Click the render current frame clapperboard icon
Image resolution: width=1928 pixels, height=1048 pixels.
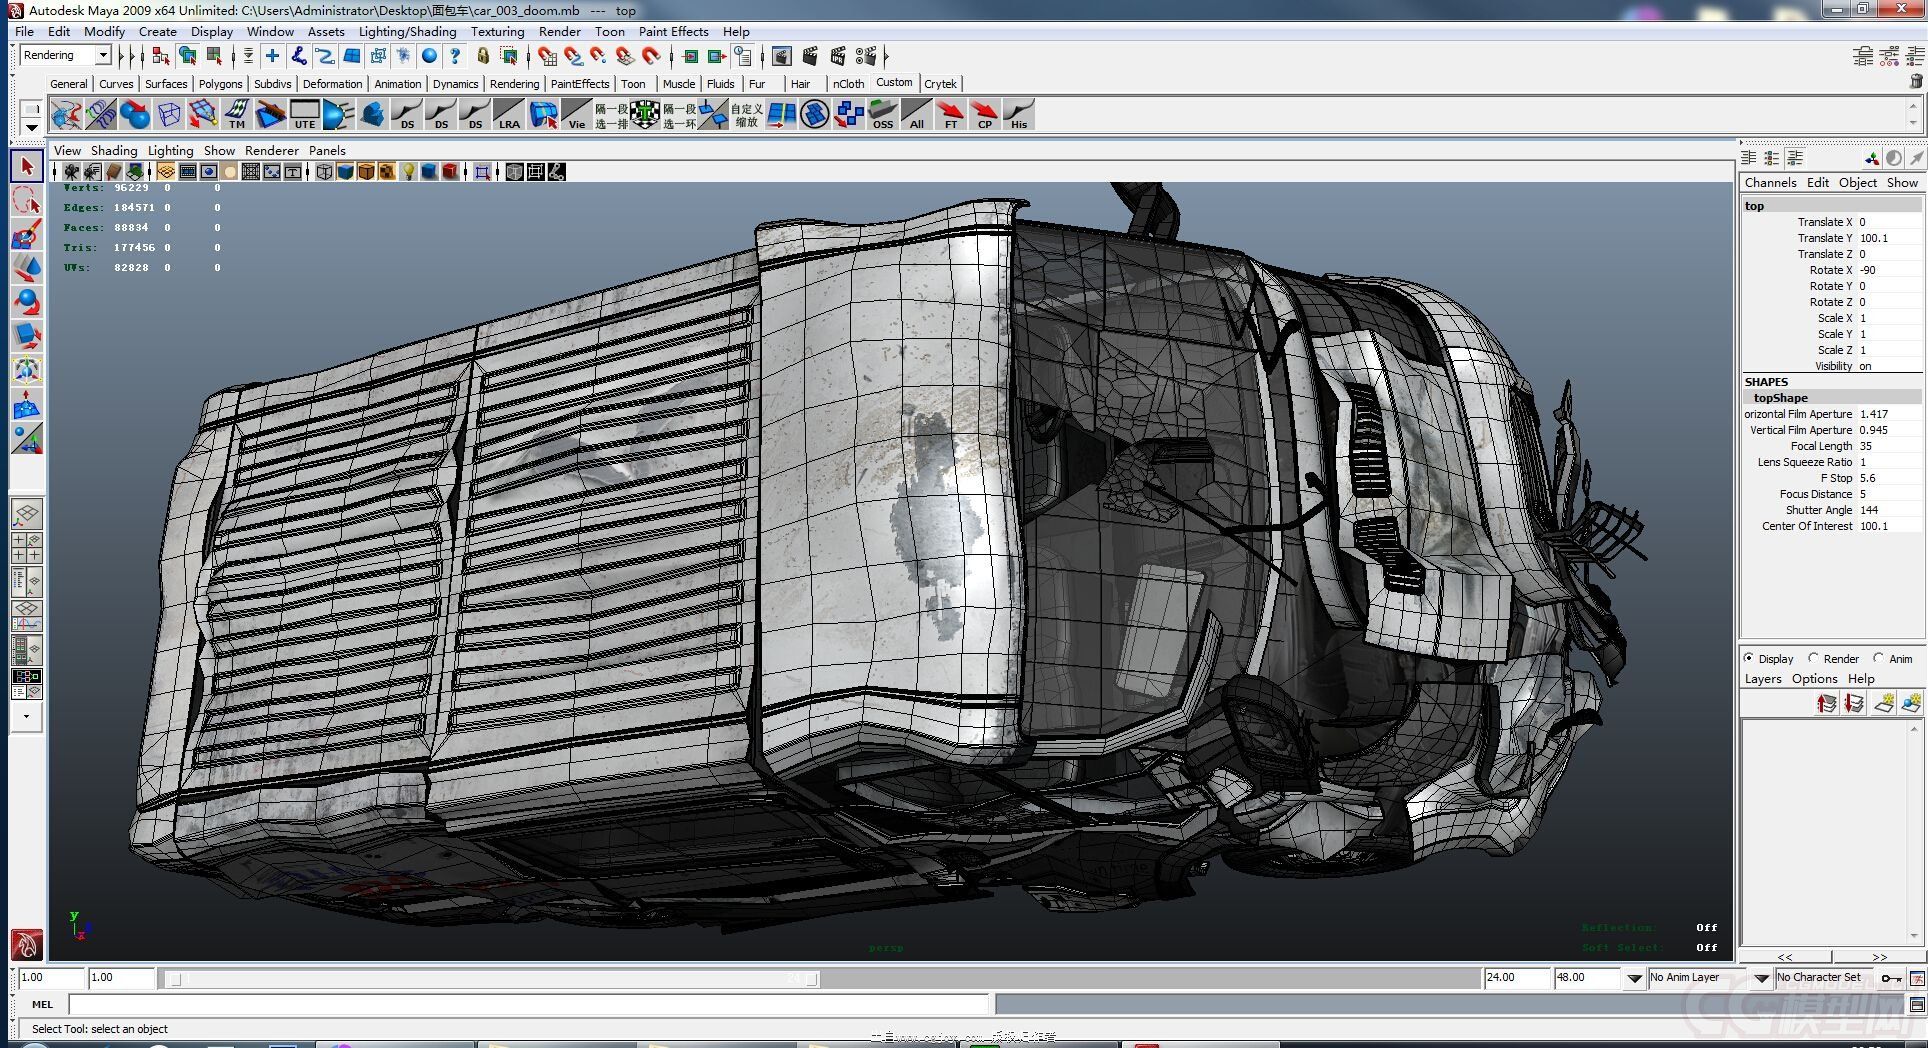point(811,56)
